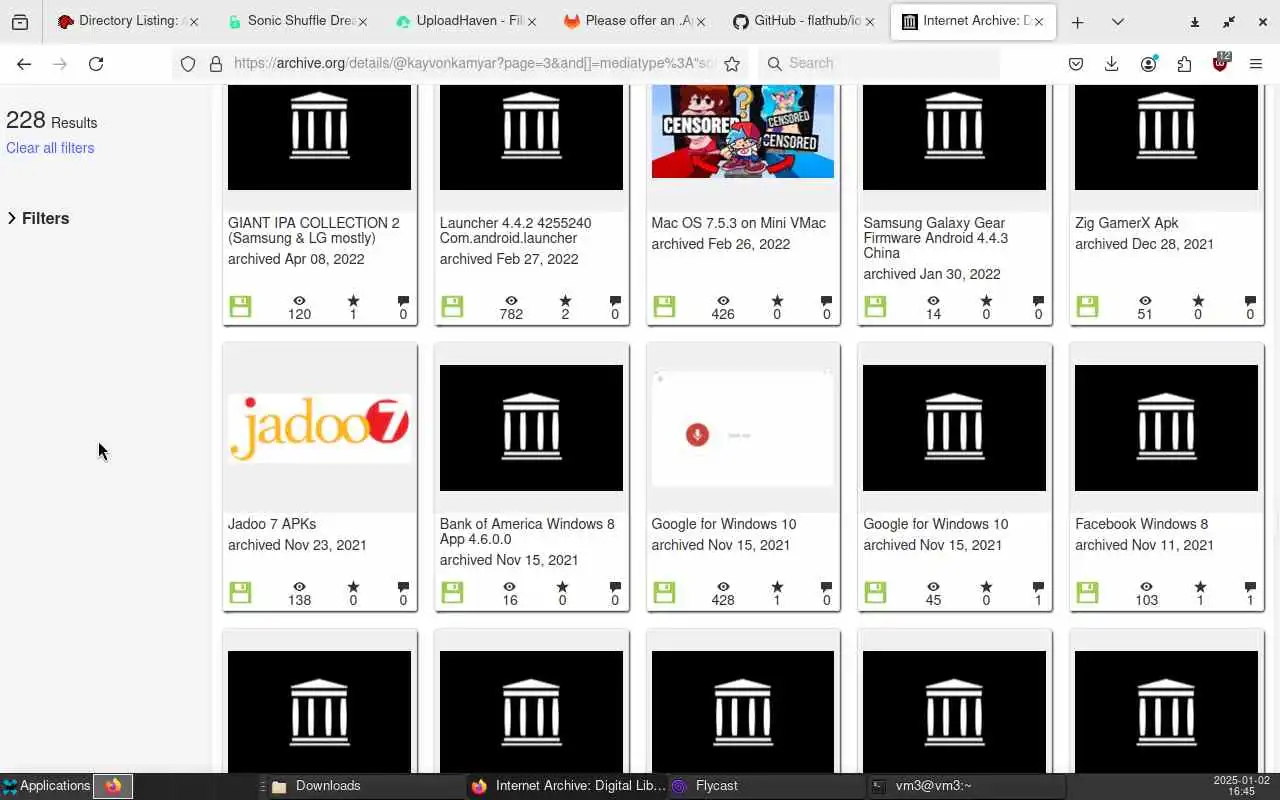This screenshot has width=1280, height=800.
Task: Open the Jadoo 7 APKs title link
Action: point(271,524)
